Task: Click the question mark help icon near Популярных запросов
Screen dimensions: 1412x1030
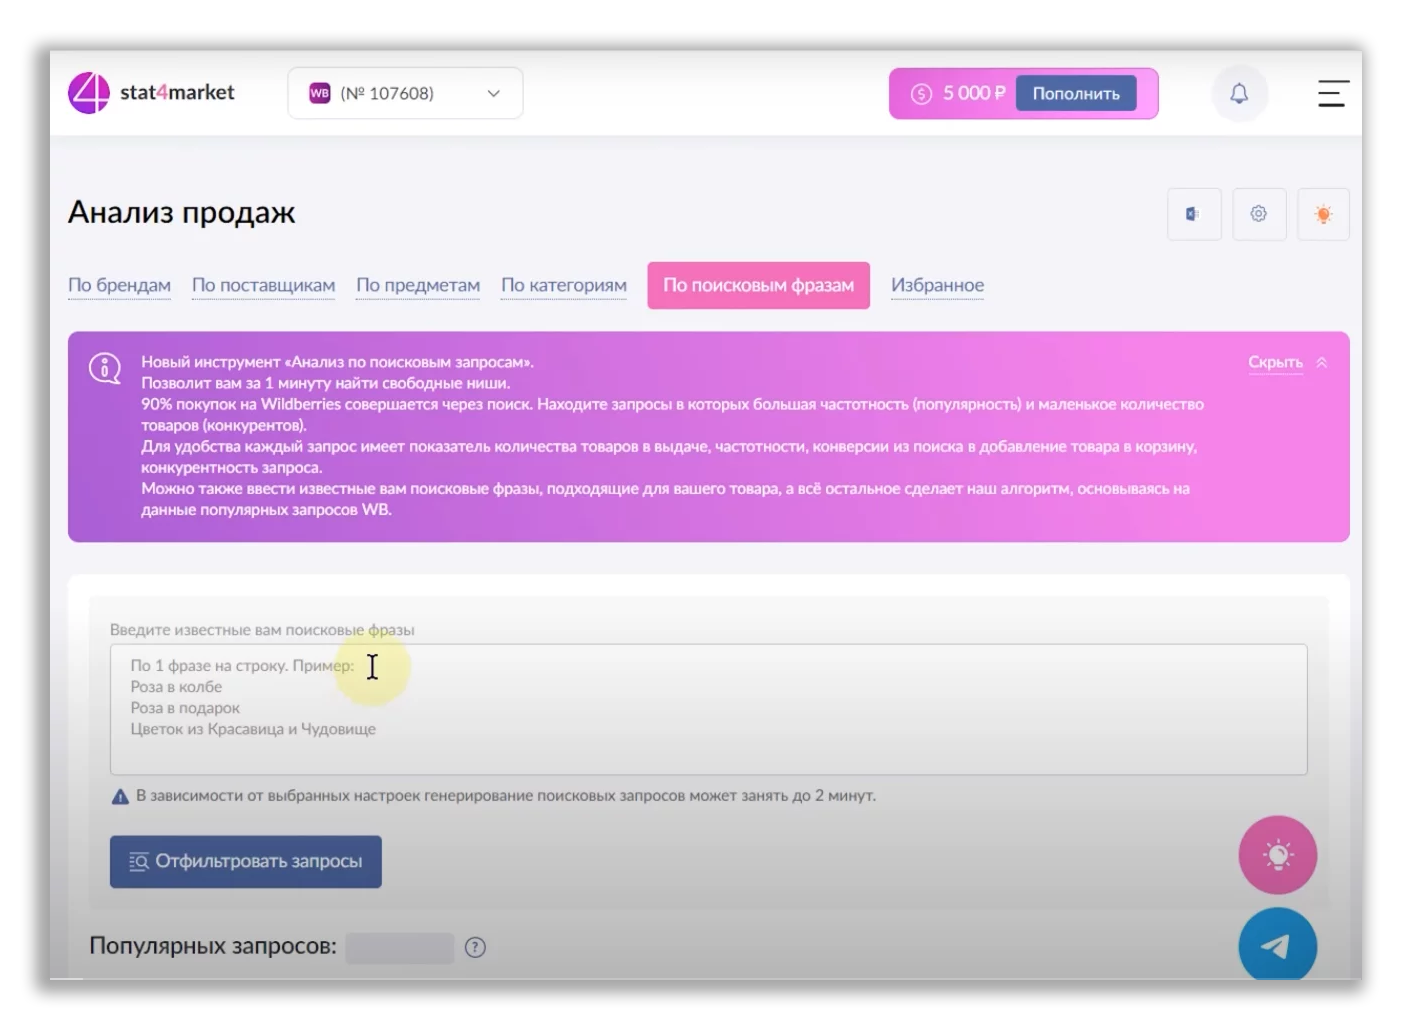Action: point(475,947)
